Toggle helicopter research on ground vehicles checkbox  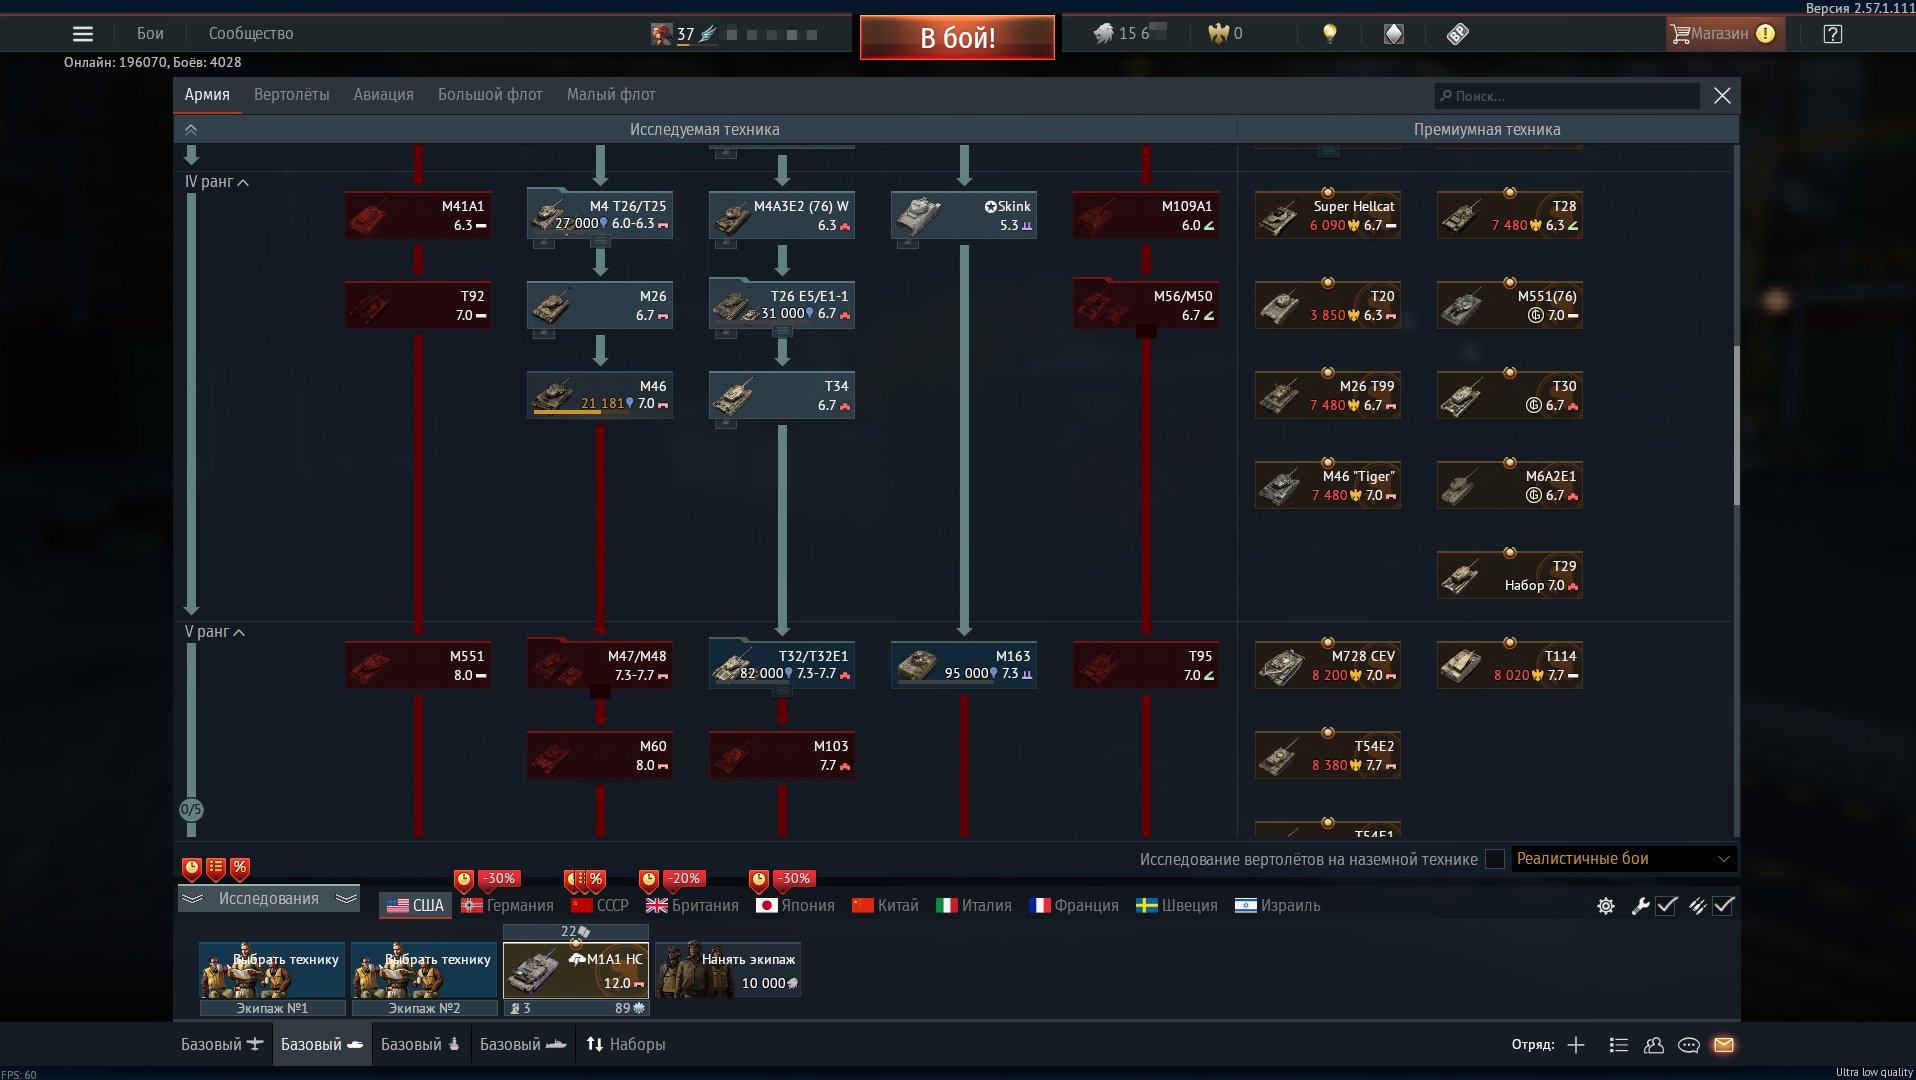point(1495,859)
